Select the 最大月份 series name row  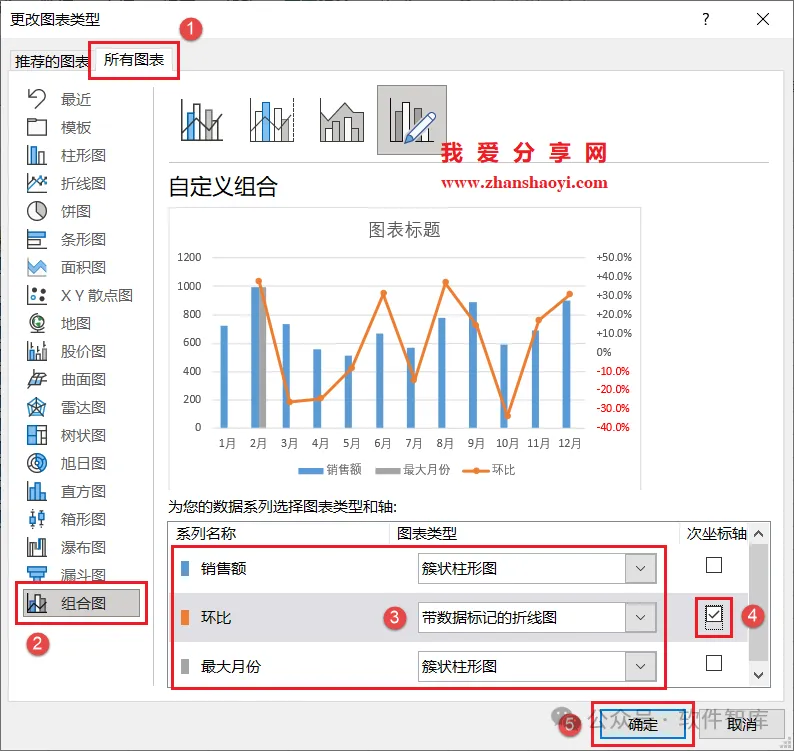230,666
